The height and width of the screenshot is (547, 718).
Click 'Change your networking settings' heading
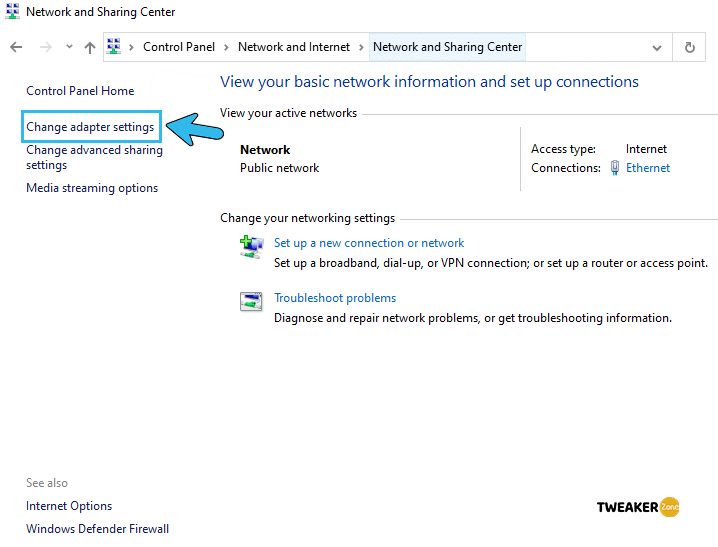(307, 218)
